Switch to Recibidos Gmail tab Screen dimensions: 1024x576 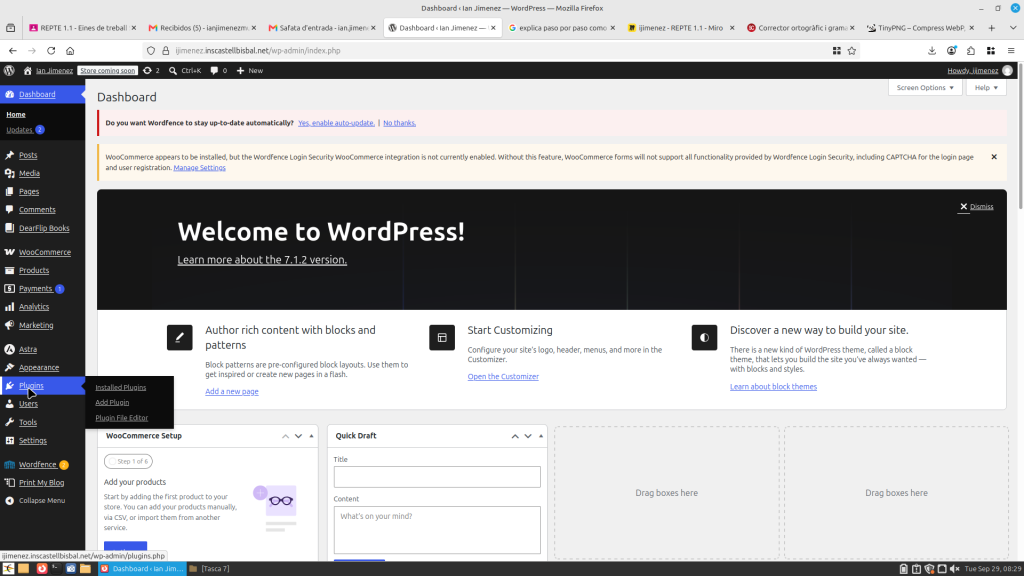coord(202,28)
